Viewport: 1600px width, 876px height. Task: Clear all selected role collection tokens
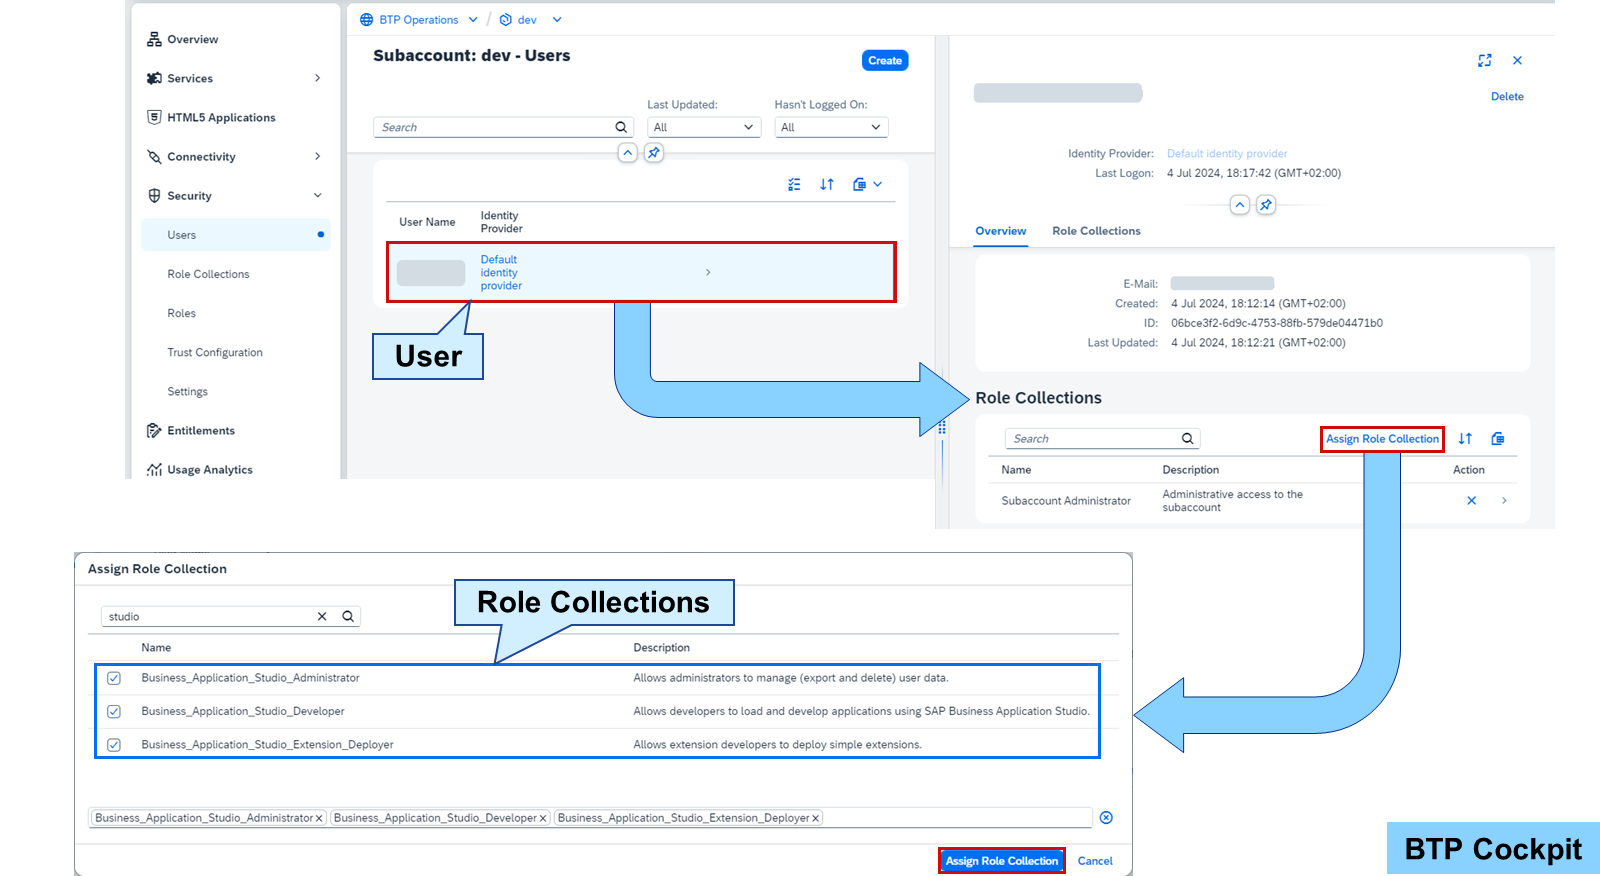pos(1106,818)
